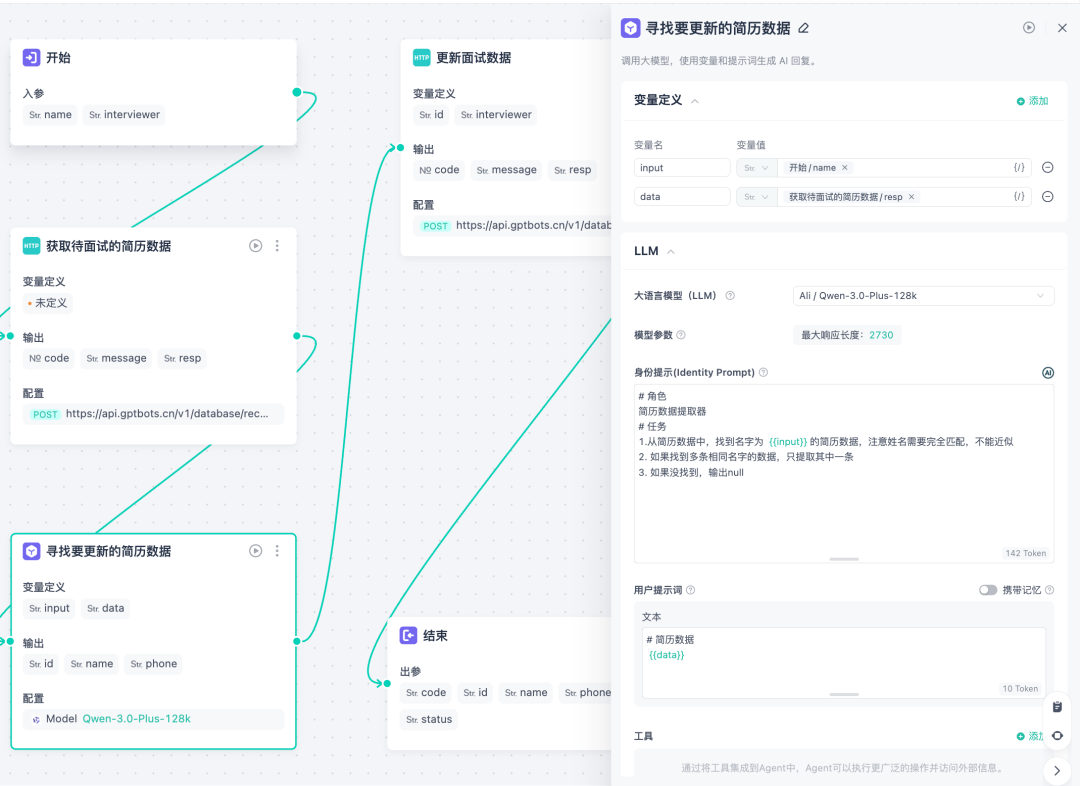This screenshot has height=786, width=1080.
Task: Collapse the 变量定义 section
Action: 695,101
